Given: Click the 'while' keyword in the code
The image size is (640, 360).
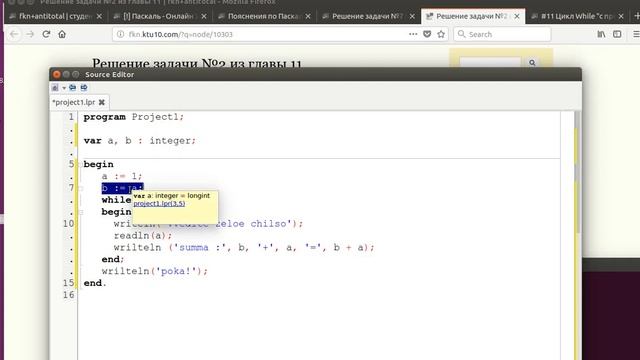Looking at the screenshot, I should [116, 200].
